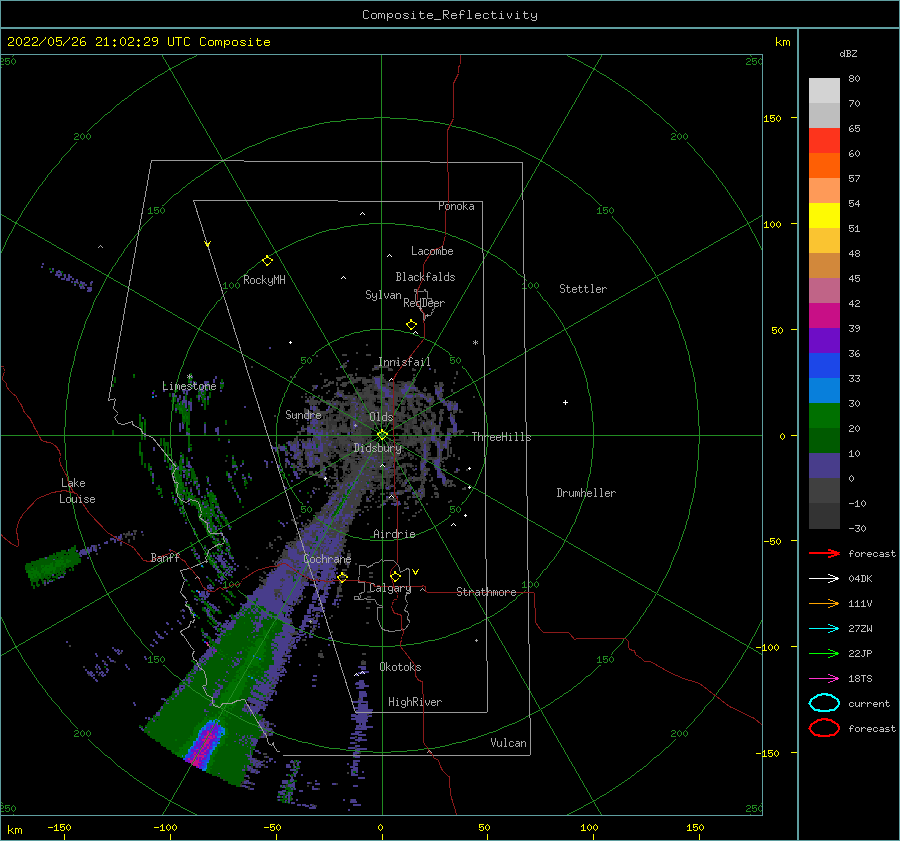Click the Lake Louise label
This screenshot has height=841, width=900.
(x=77, y=491)
